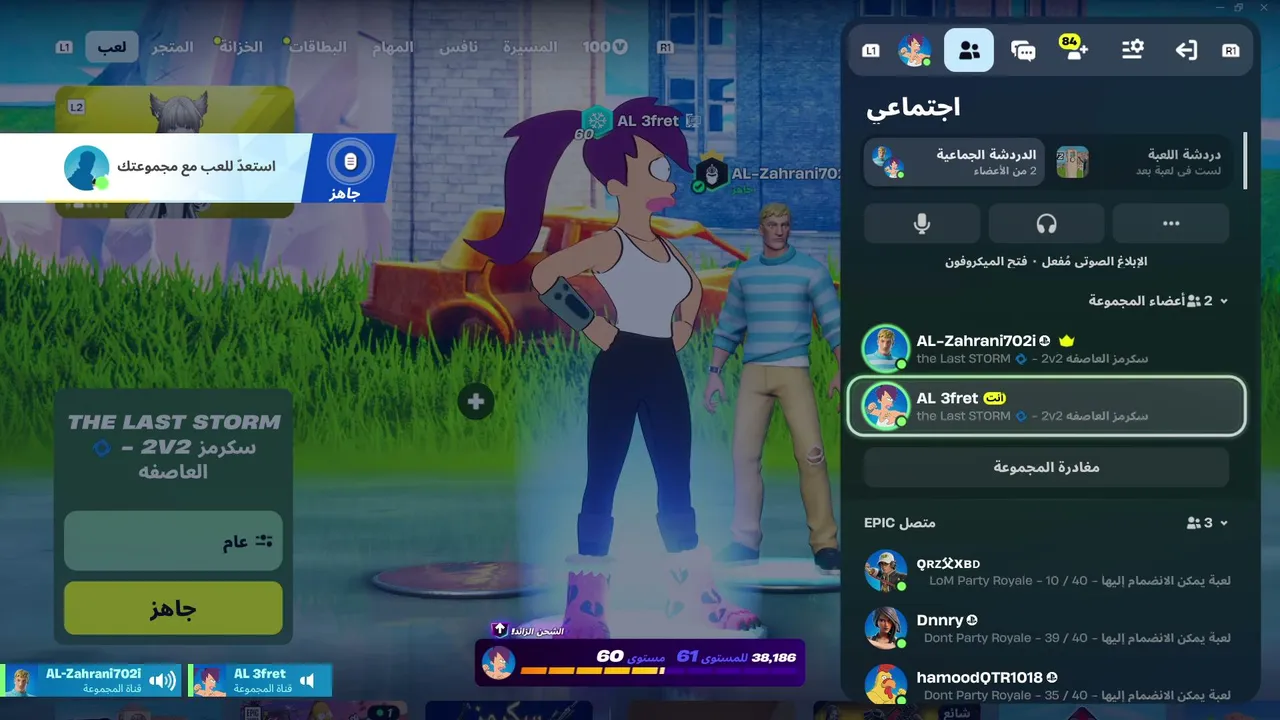Viewport: 1280px width, 720px height.
Task: Click the 38,186 XP value
Action: point(774,657)
